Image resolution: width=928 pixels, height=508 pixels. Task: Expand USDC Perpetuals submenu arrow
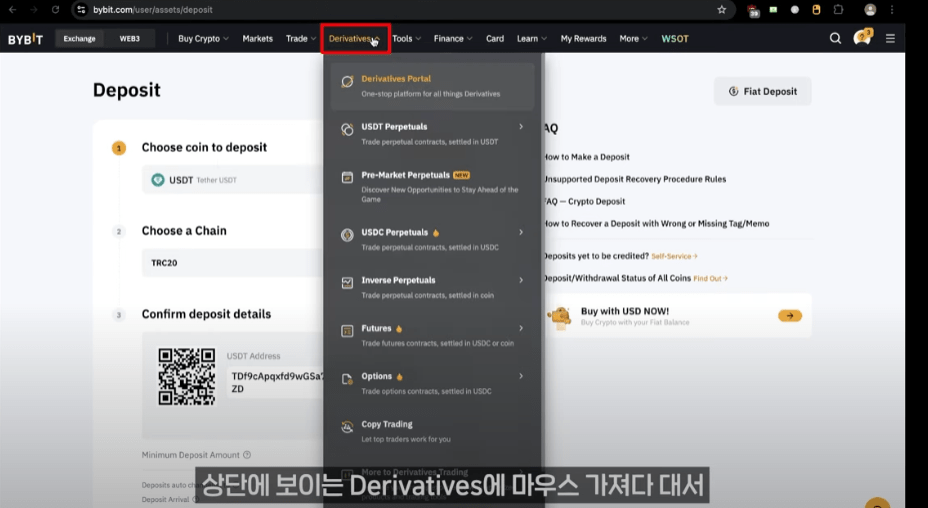click(x=521, y=232)
